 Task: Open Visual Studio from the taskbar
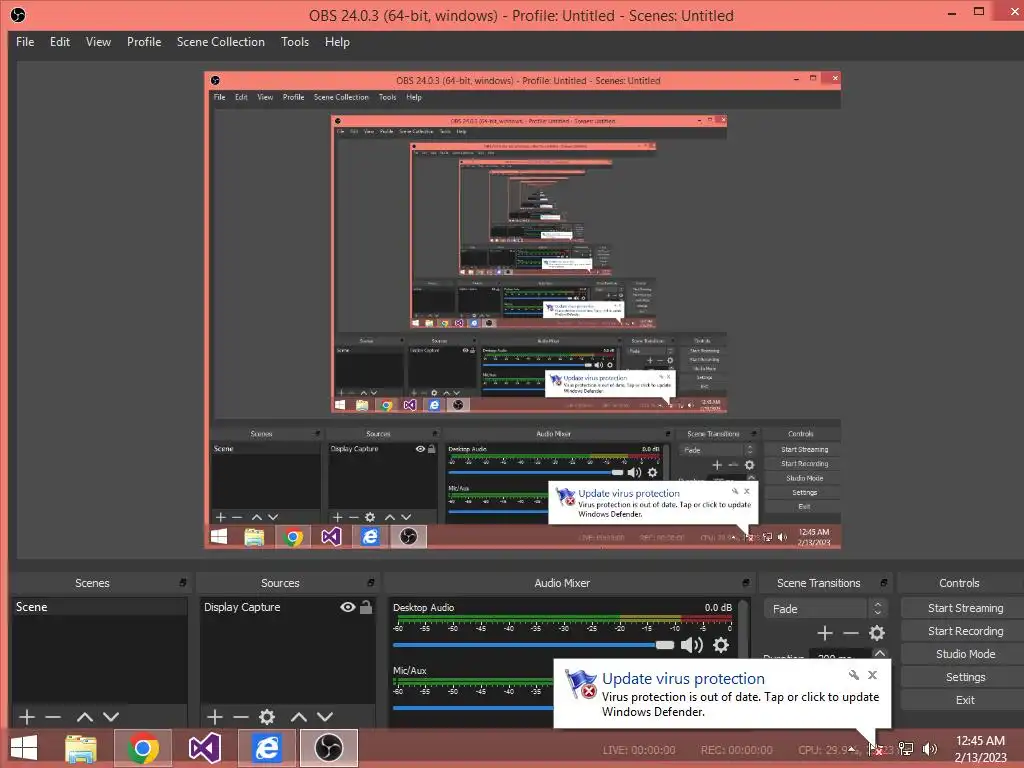pyautogui.click(x=204, y=748)
